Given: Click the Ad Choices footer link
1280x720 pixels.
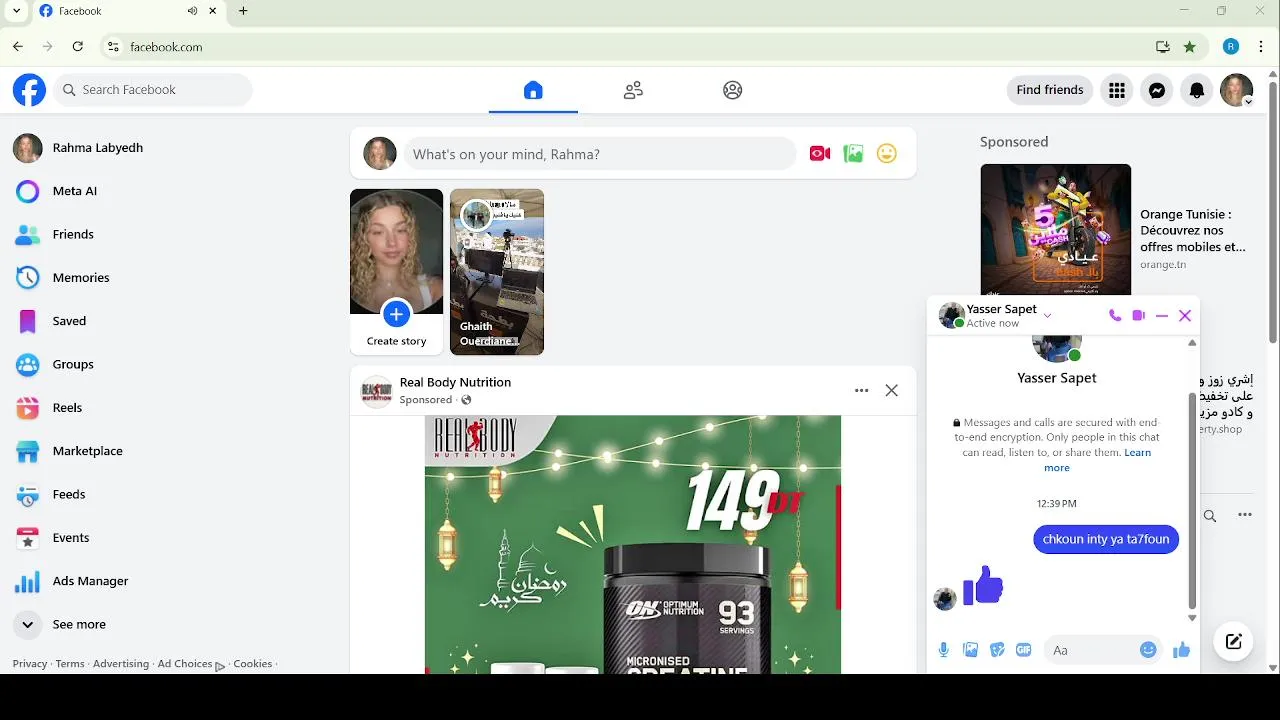Looking at the screenshot, I should (x=190, y=664).
